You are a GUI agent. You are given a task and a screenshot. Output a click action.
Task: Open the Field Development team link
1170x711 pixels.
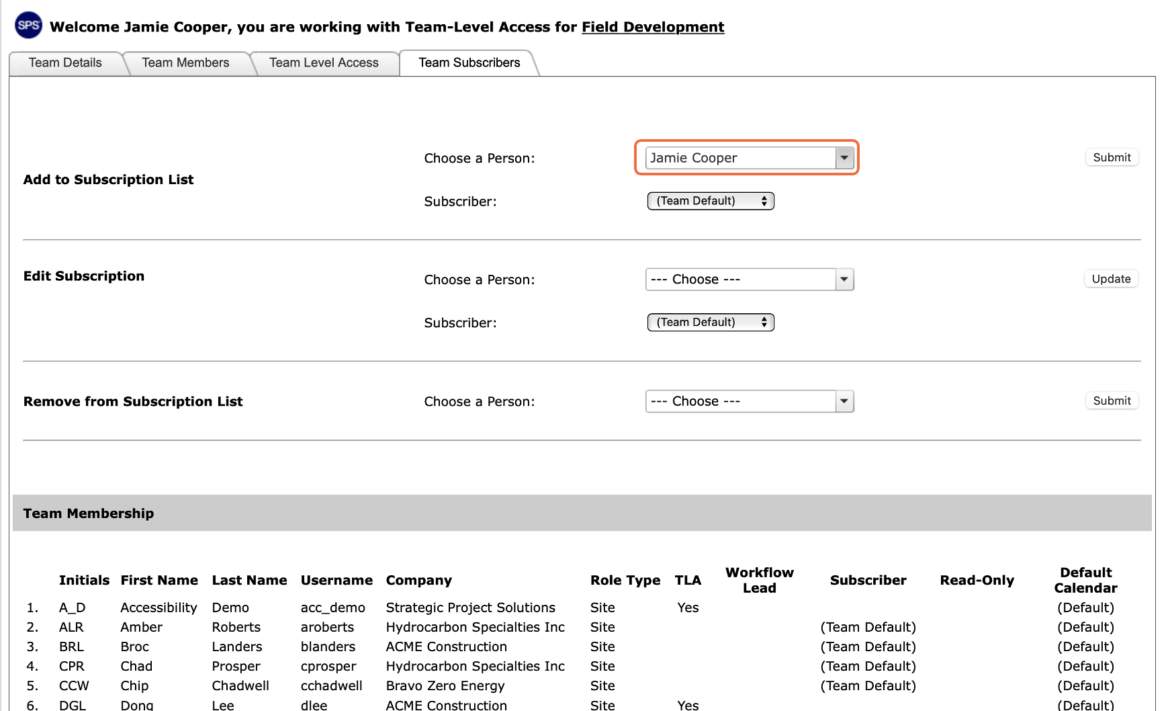pos(652,27)
